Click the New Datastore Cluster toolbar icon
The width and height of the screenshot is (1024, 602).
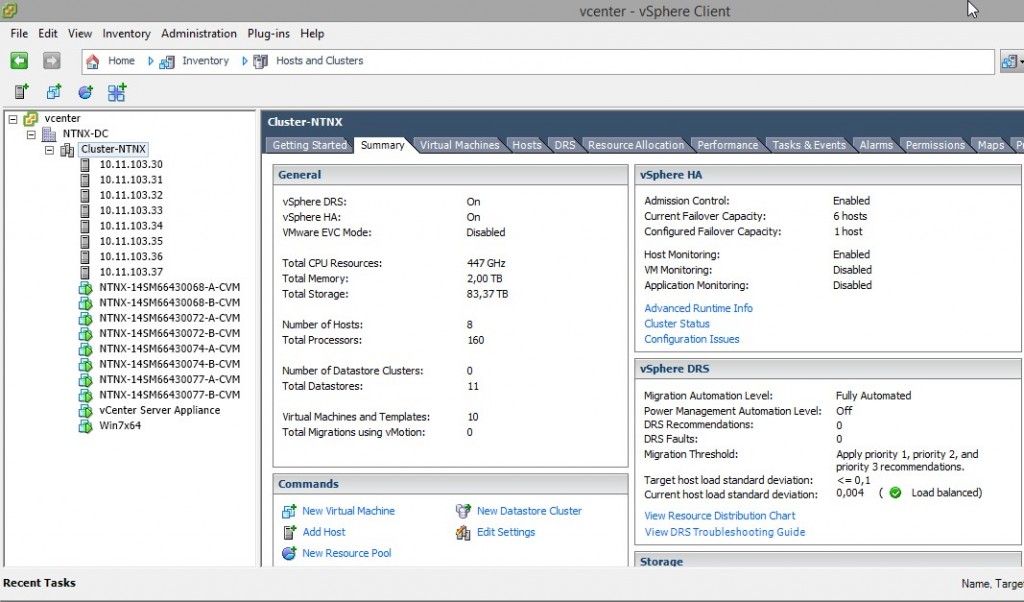[463, 511]
